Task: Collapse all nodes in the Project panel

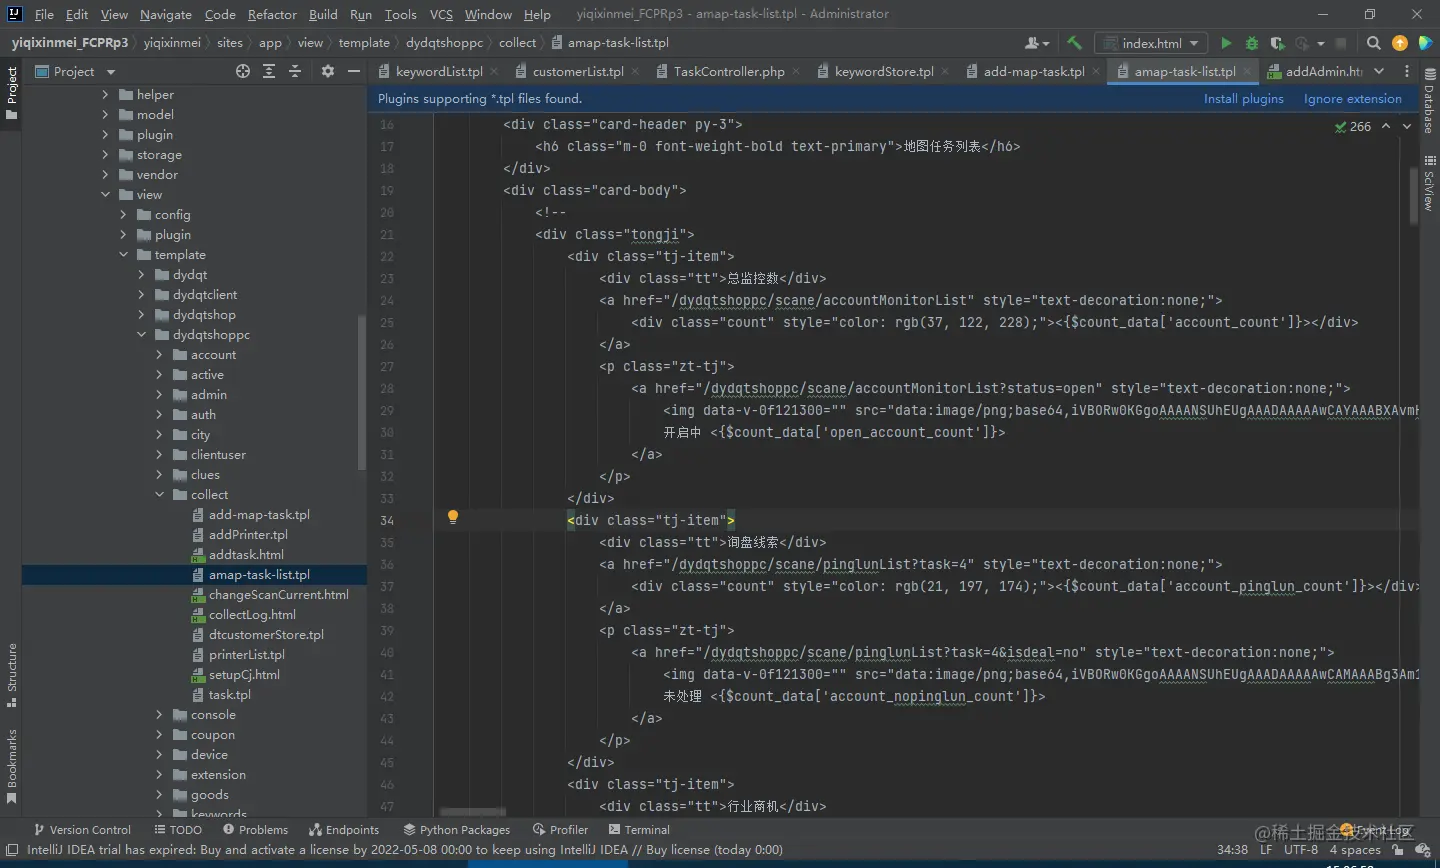Action: [x=295, y=71]
